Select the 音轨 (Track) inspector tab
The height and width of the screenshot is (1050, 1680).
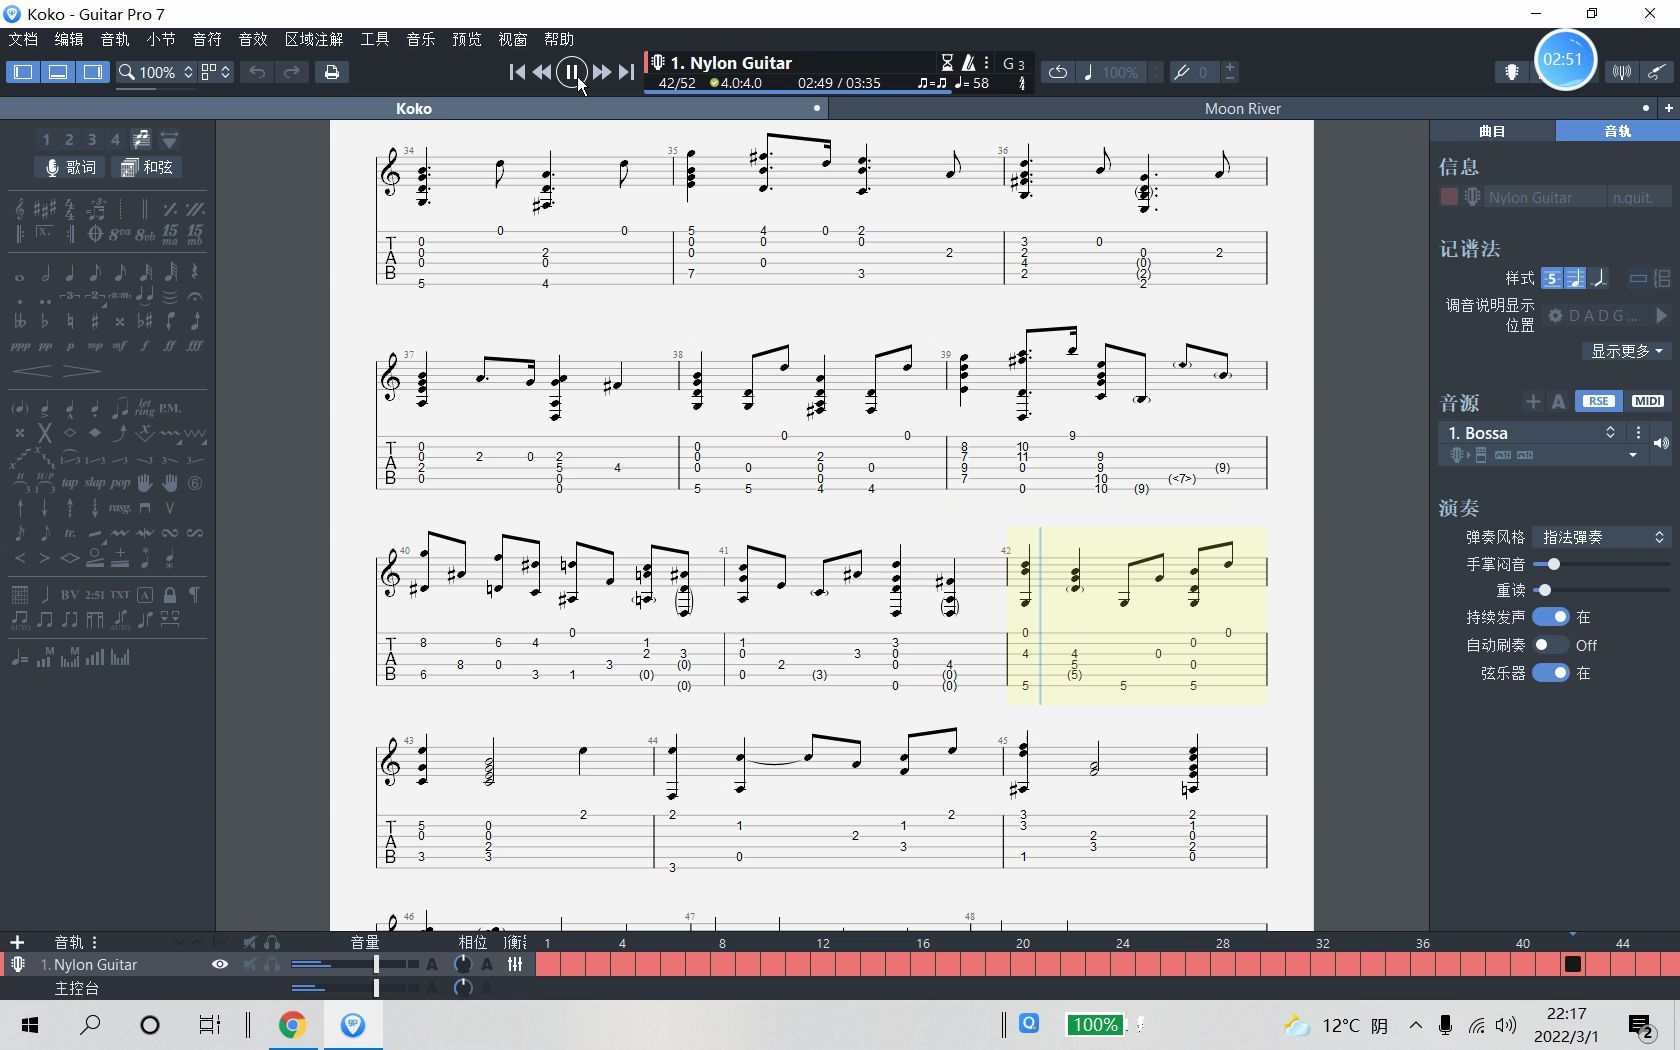click(x=1617, y=131)
